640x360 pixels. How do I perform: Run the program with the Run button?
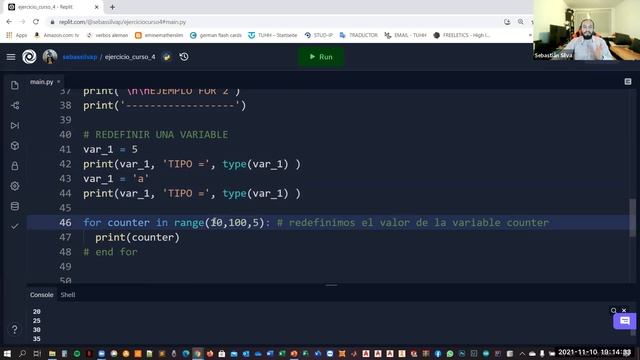pyautogui.click(x=321, y=57)
